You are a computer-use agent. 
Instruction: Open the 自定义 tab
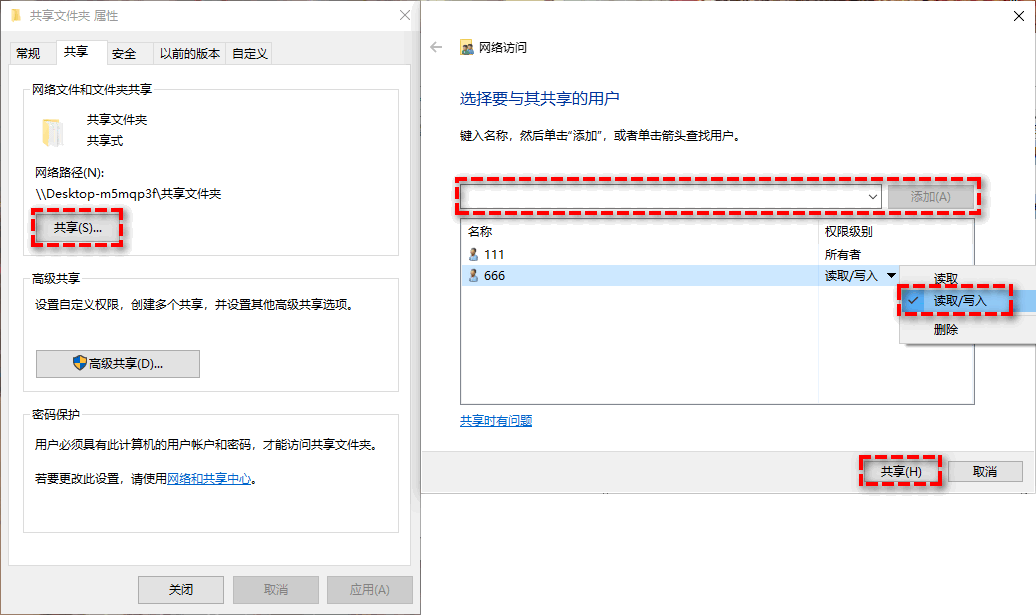pos(252,53)
